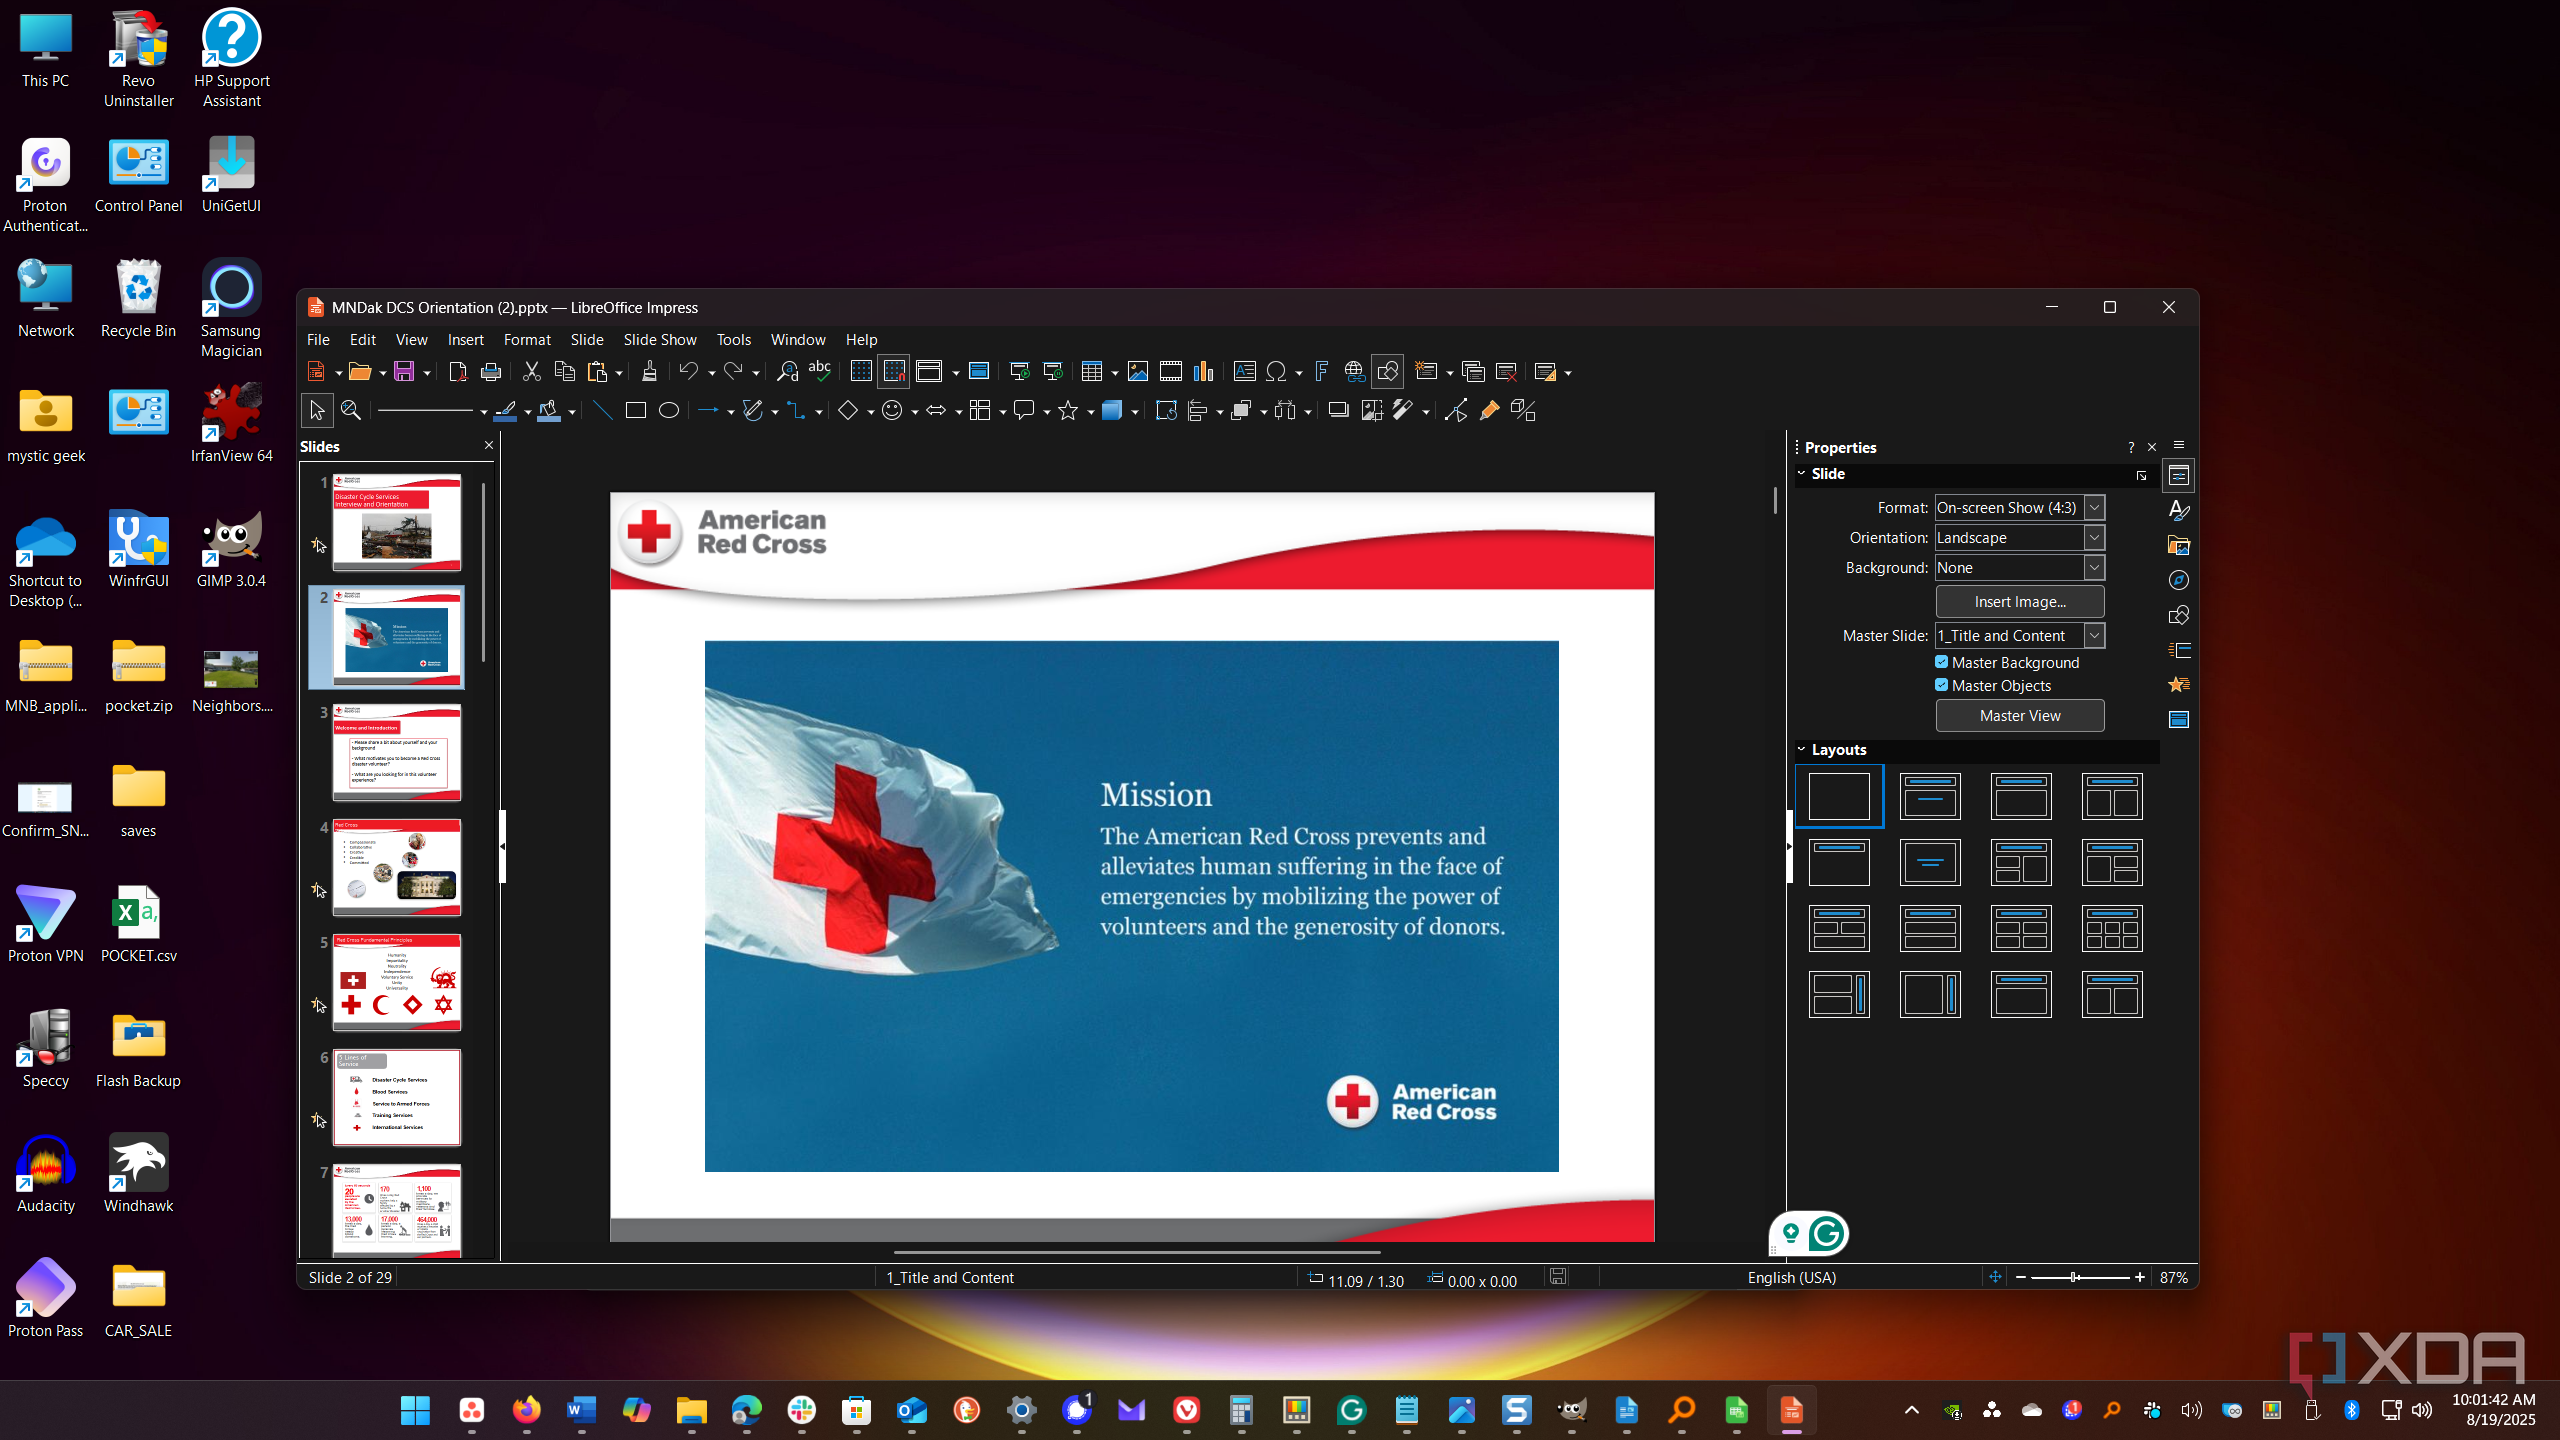Open Firefox from the taskbar
The width and height of the screenshot is (2560, 1440).
point(526,1410)
